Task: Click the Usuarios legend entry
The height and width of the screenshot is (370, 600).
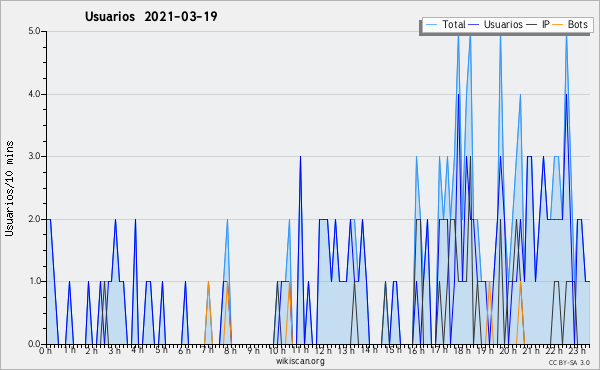Action: (496, 24)
